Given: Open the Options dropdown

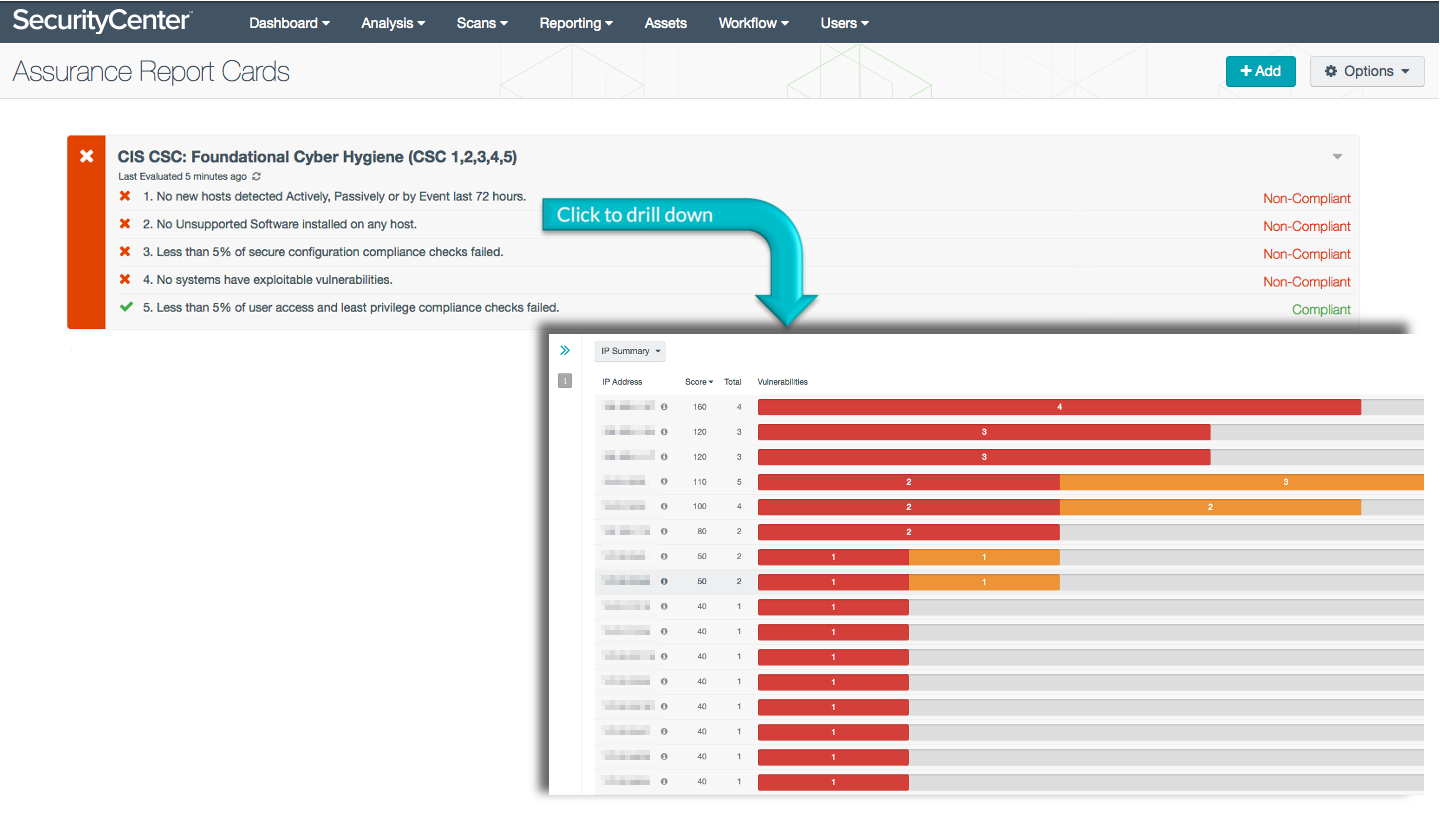Looking at the screenshot, I should [1367, 71].
